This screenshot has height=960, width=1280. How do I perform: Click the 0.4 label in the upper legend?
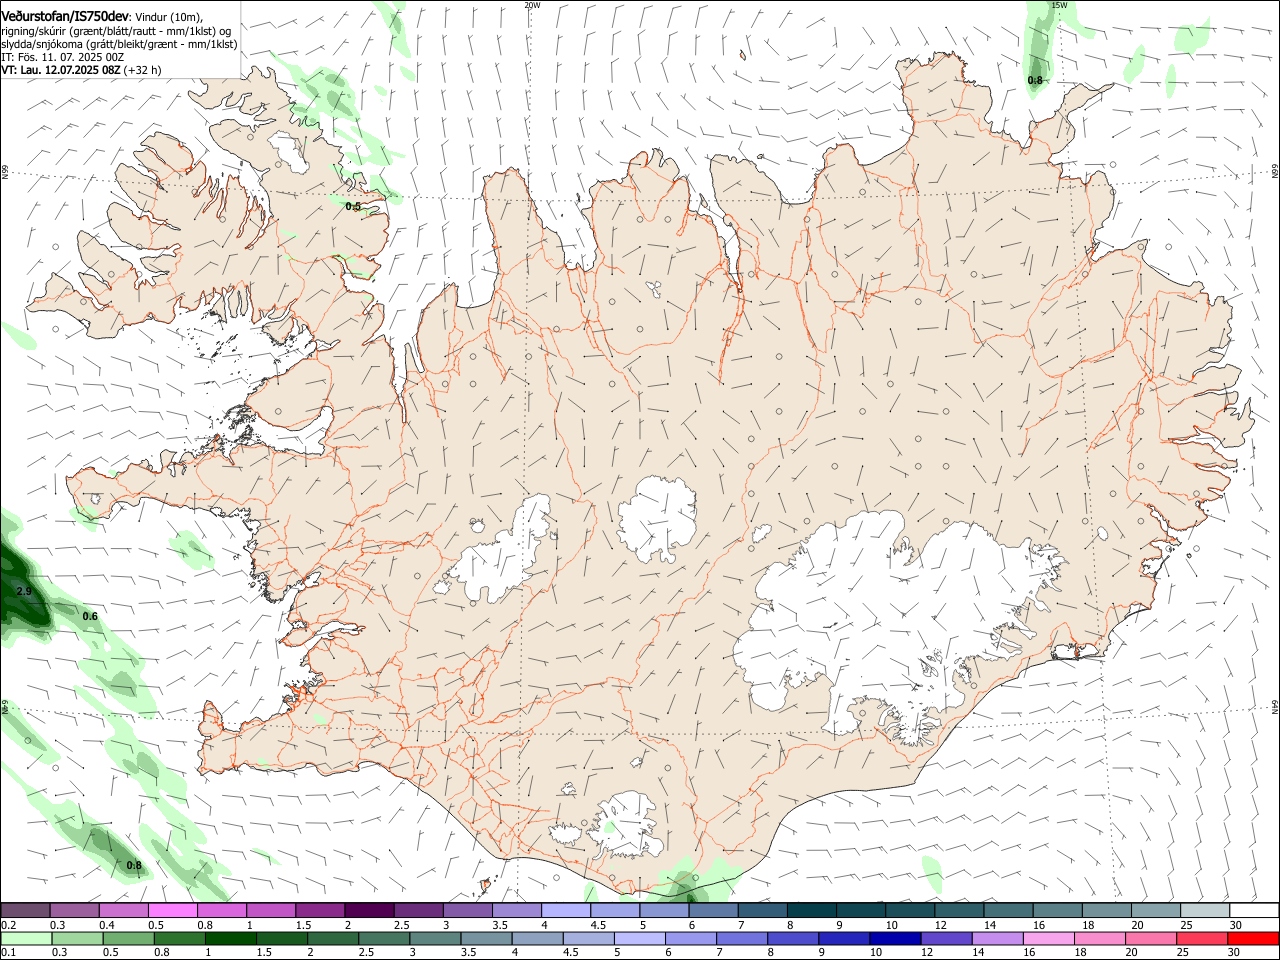pyautogui.click(x=107, y=925)
